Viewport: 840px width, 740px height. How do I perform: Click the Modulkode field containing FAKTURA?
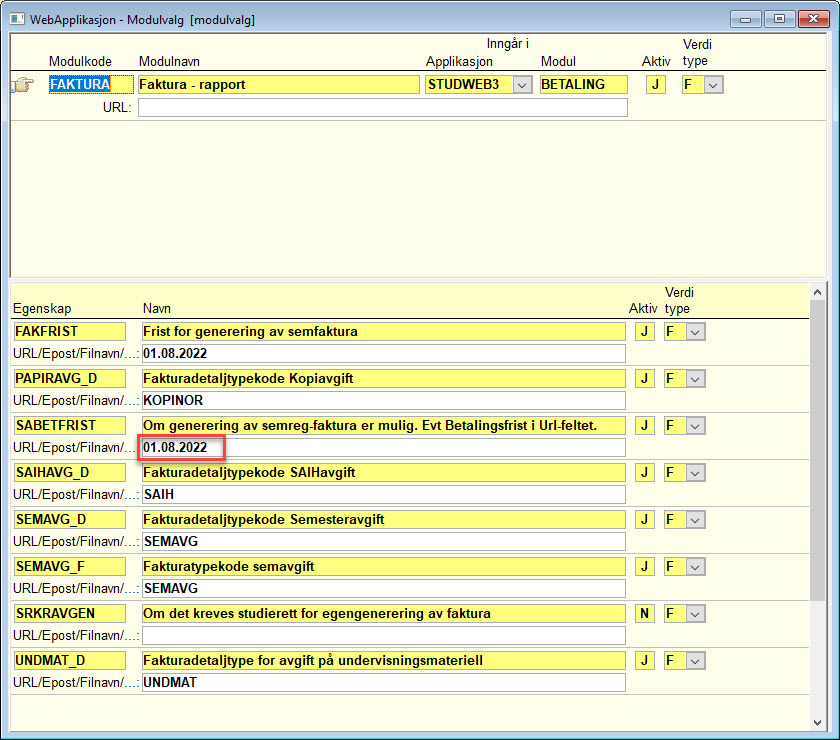tap(91, 85)
